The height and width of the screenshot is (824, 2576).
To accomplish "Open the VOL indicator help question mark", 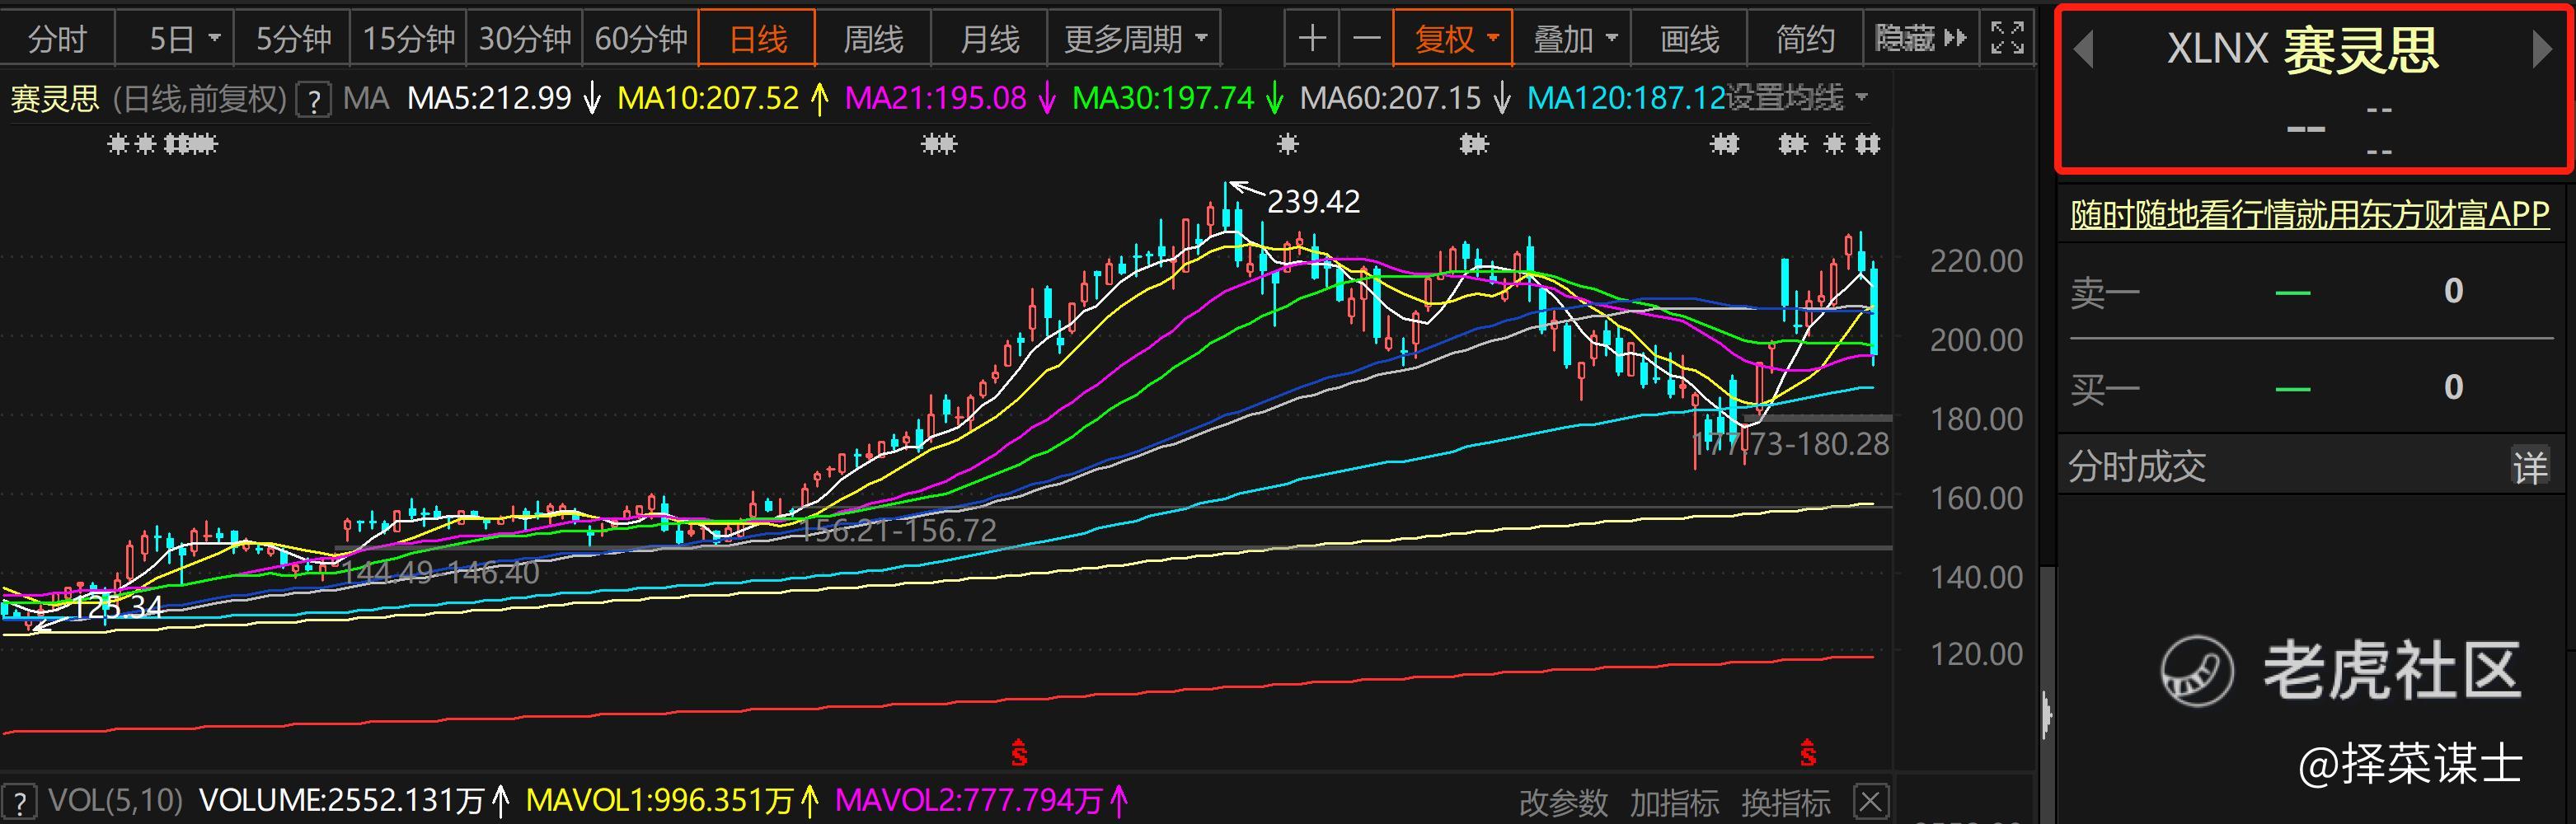I will click(20, 801).
